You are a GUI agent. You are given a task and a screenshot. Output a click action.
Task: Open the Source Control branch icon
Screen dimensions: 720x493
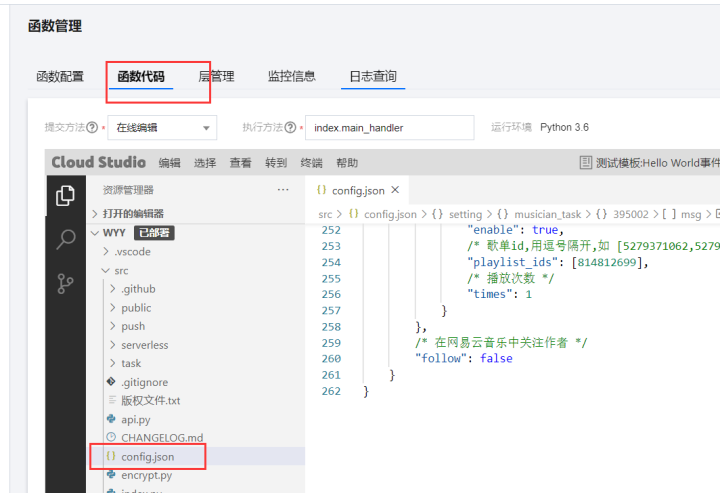(66, 283)
